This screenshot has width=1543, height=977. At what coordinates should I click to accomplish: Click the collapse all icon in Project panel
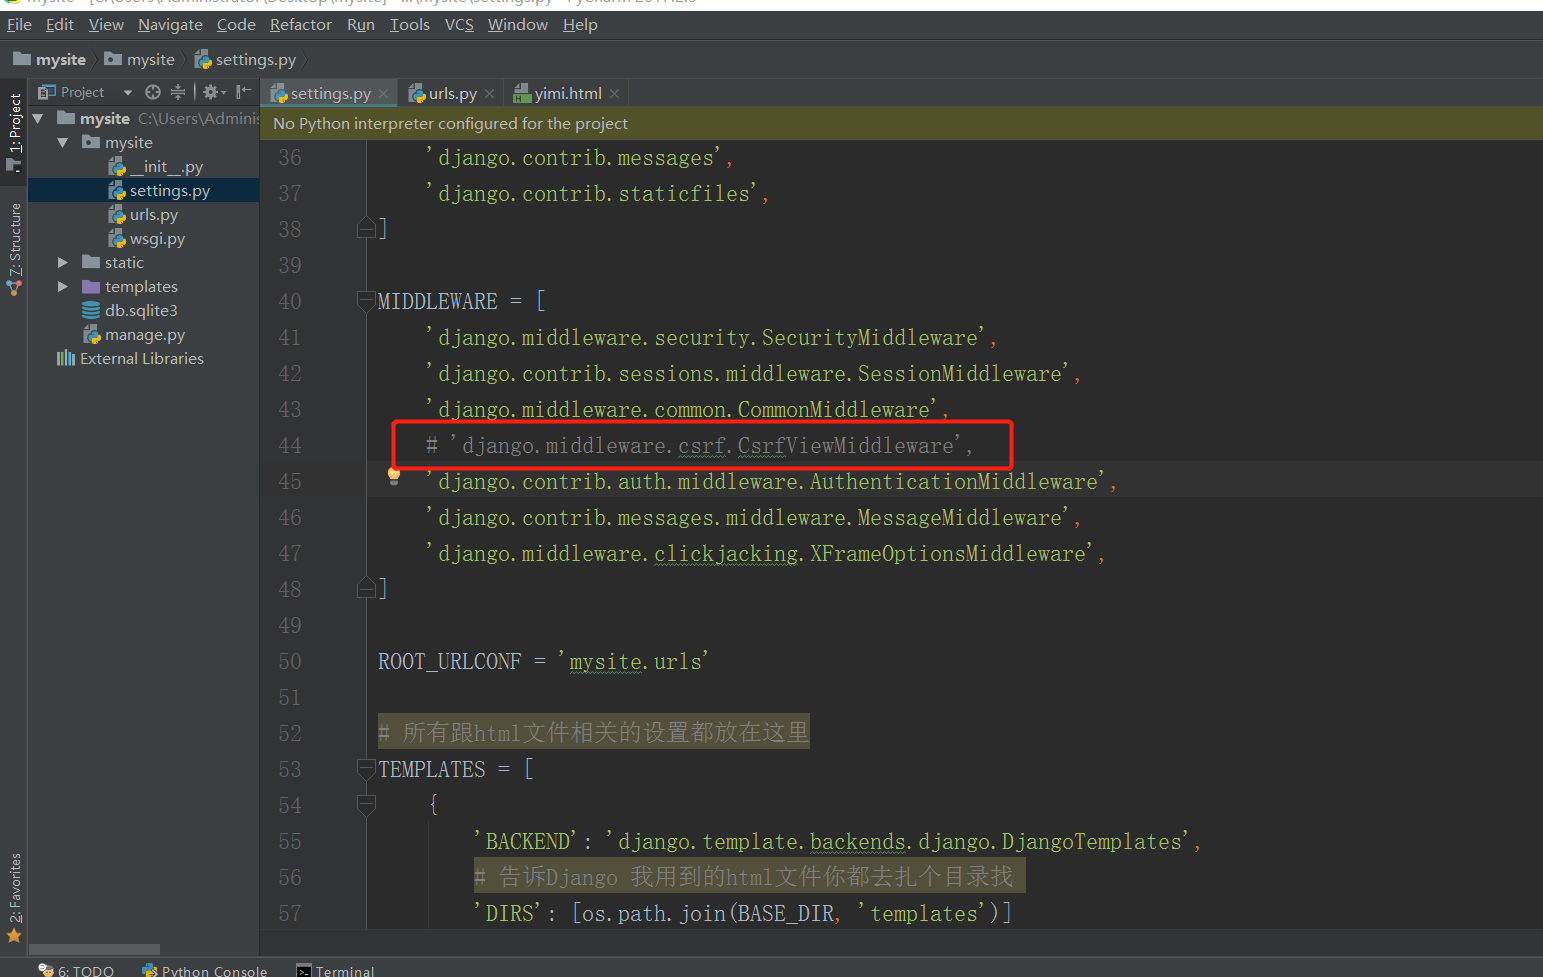[178, 92]
